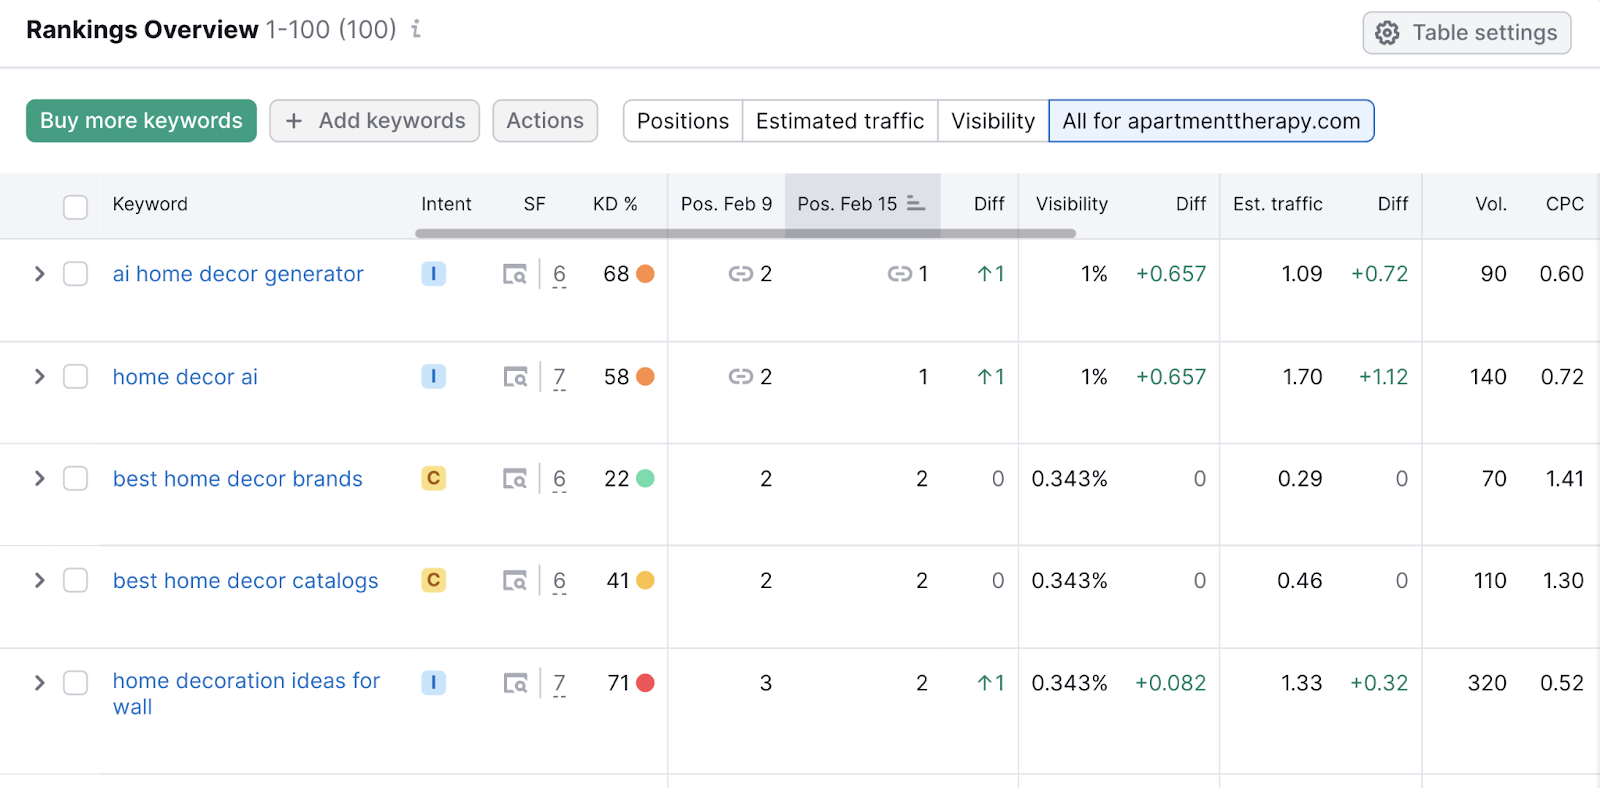Click the Buy more keywords button
Viewport: 1600px width, 788px height.
(x=141, y=121)
